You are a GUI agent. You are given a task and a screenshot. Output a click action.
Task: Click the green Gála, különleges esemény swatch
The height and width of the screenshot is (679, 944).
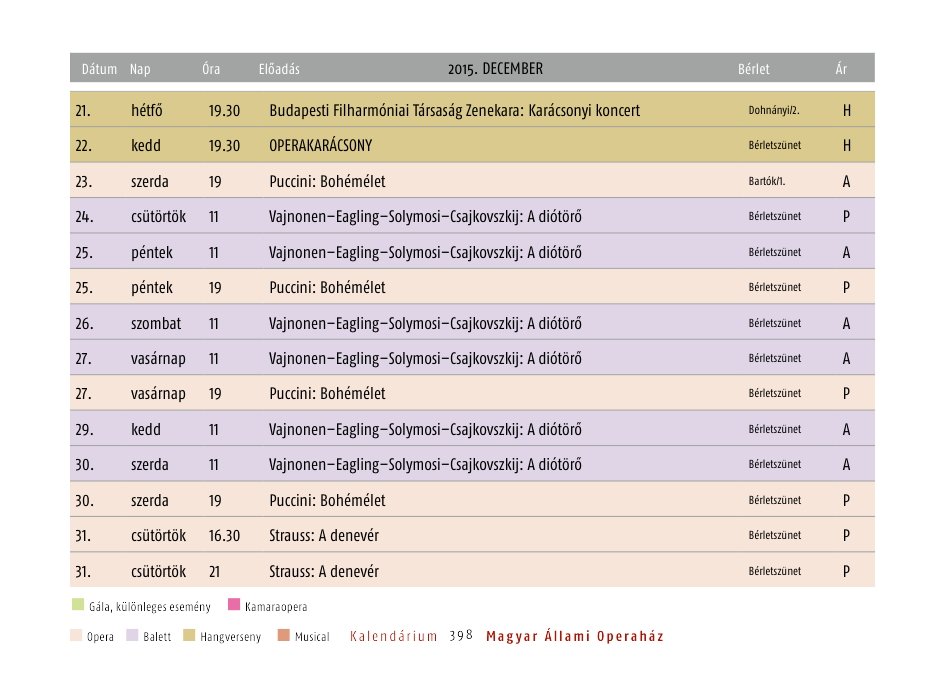78,605
